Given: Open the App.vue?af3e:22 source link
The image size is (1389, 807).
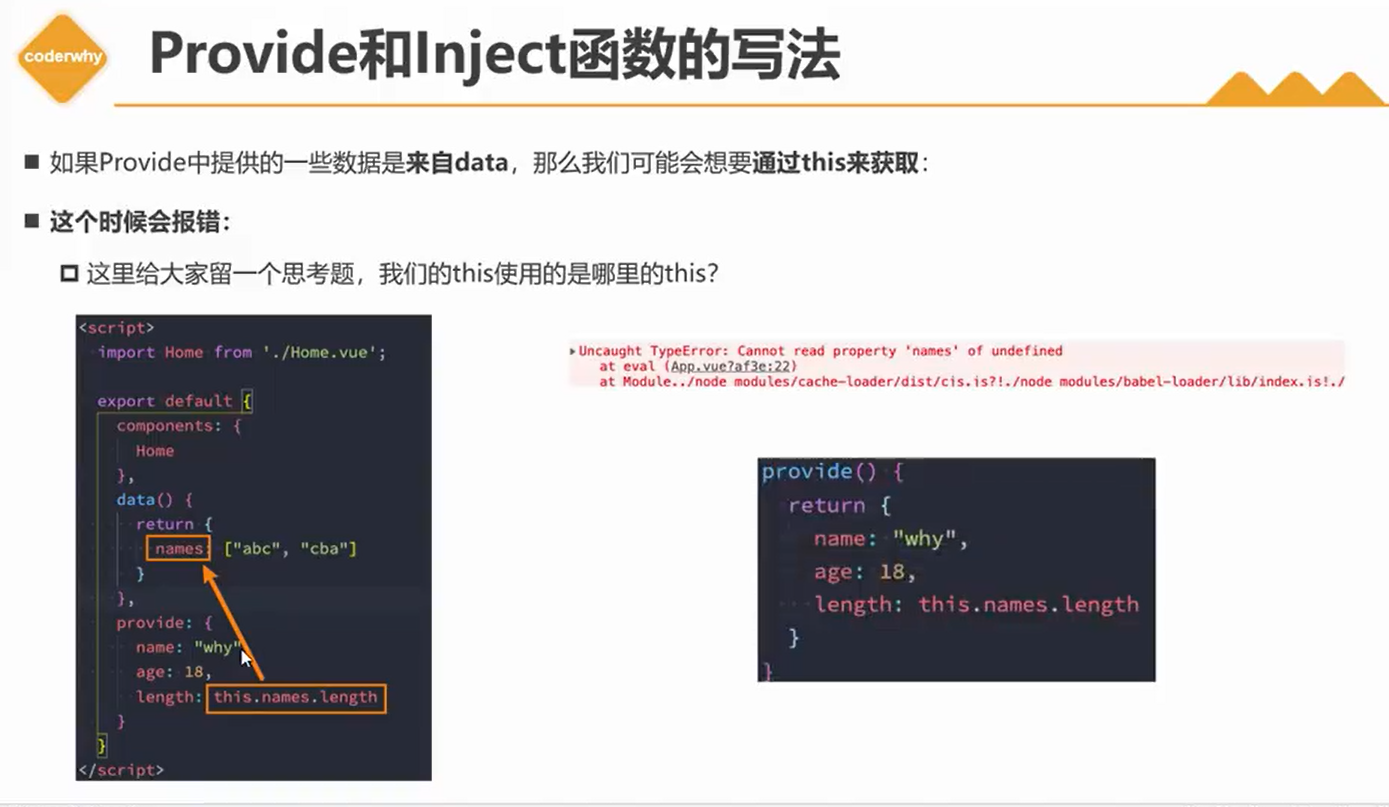Looking at the screenshot, I should click(x=731, y=367).
